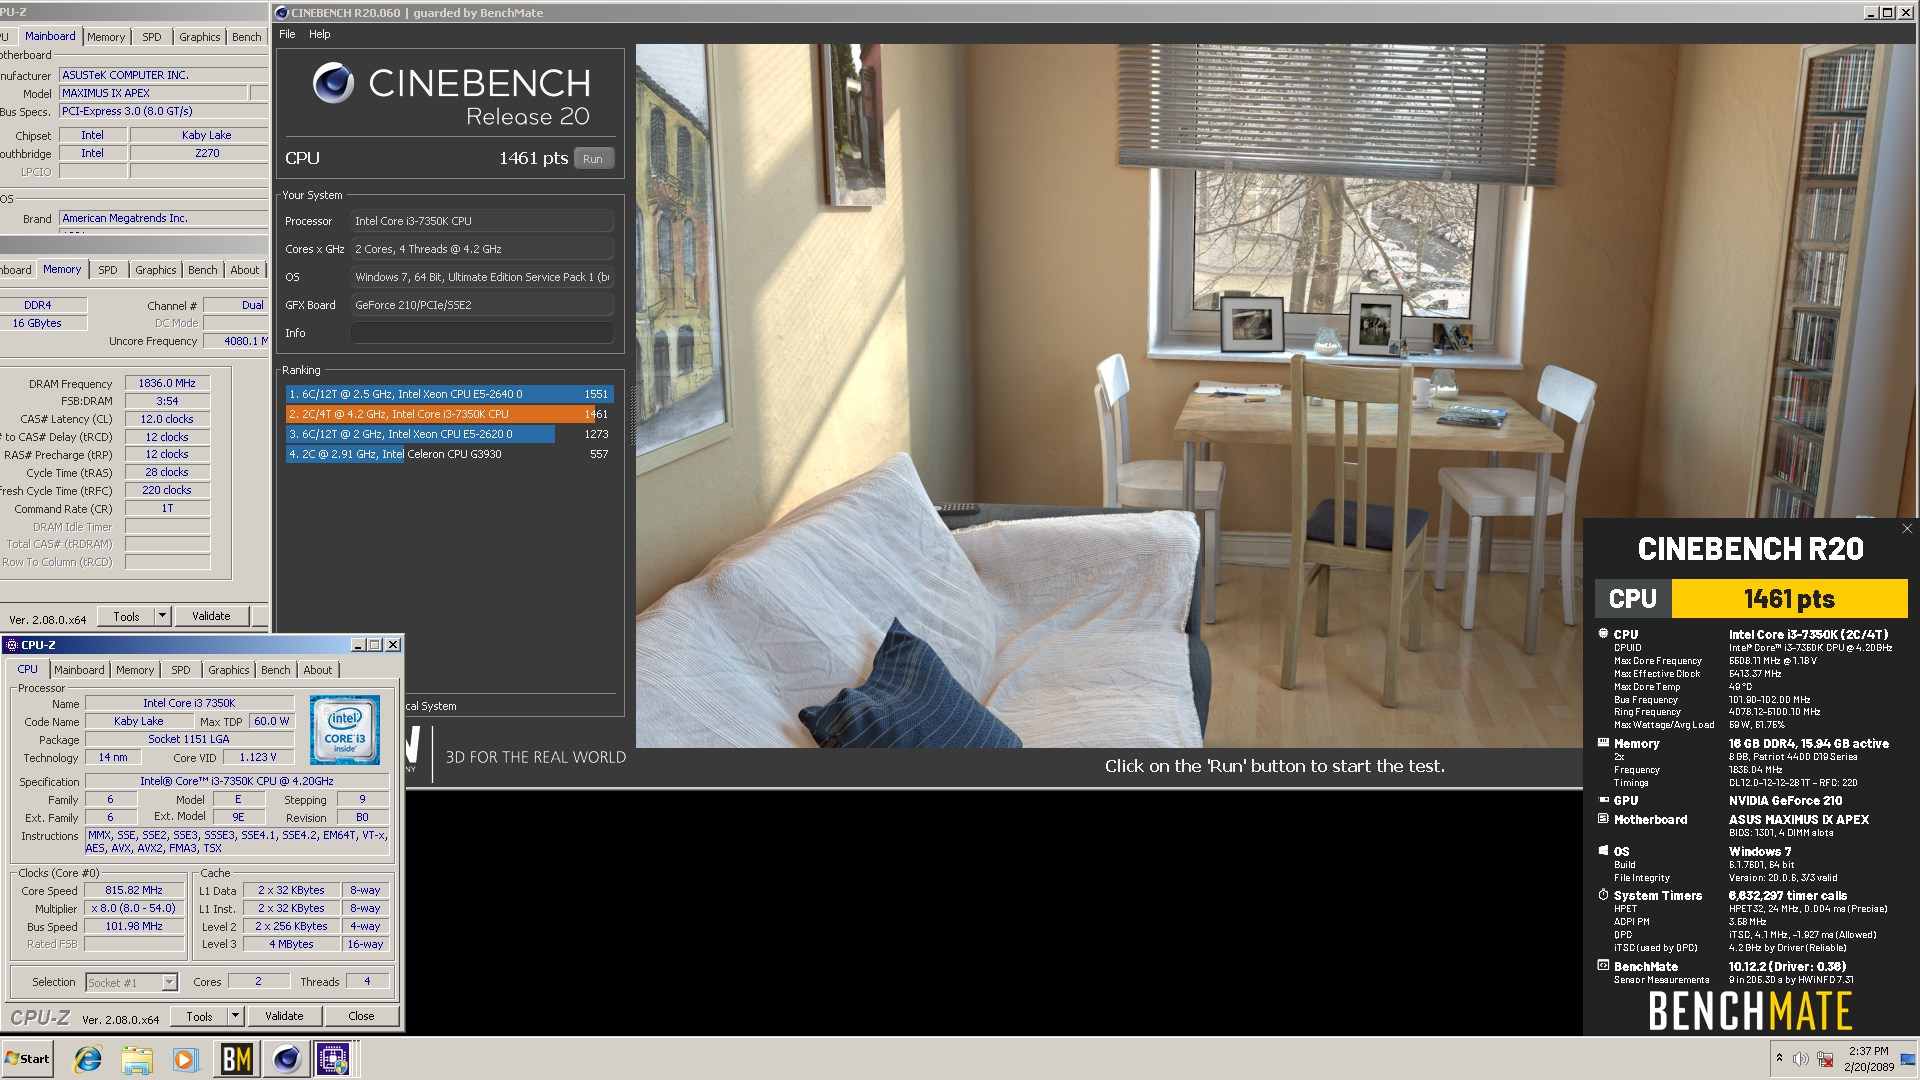The width and height of the screenshot is (1920, 1080).
Task: Select ranking bar Xeon E5-2620 0 scoring 1273
Action: pos(449,434)
